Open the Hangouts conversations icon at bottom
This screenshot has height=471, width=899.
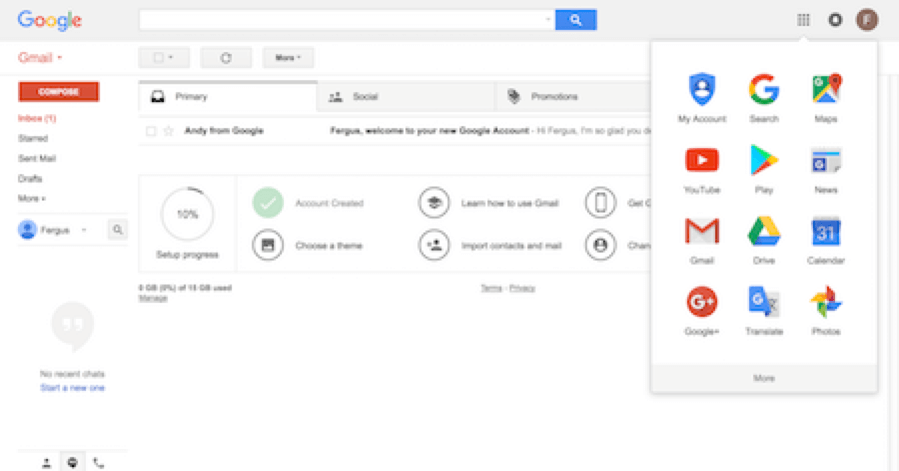tap(72, 462)
